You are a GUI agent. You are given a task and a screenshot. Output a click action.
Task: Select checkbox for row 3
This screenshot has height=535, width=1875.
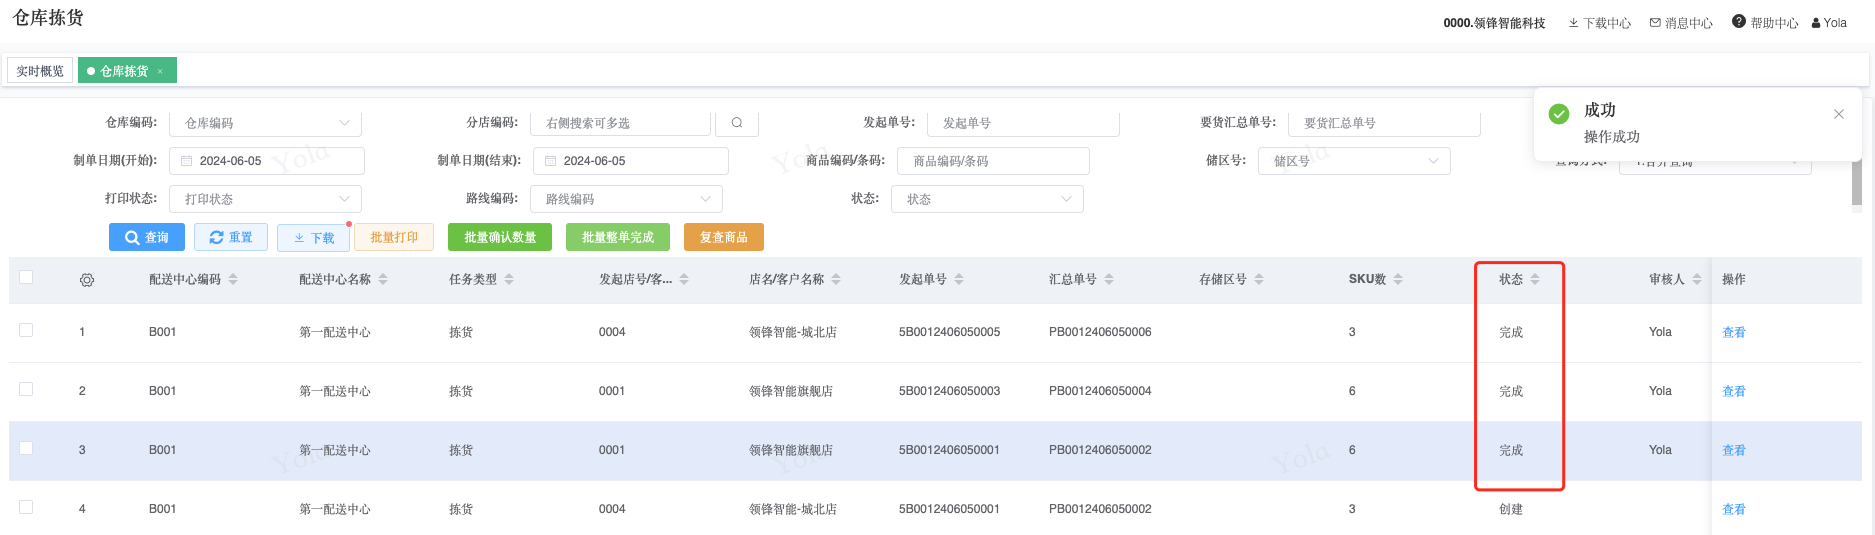pyautogui.click(x=26, y=449)
